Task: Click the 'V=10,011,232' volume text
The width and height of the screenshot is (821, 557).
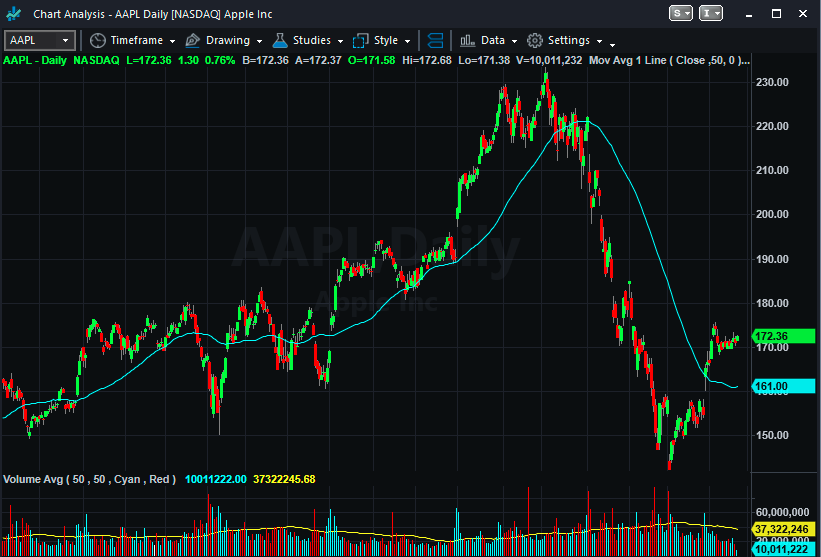Action: tap(549, 60)
